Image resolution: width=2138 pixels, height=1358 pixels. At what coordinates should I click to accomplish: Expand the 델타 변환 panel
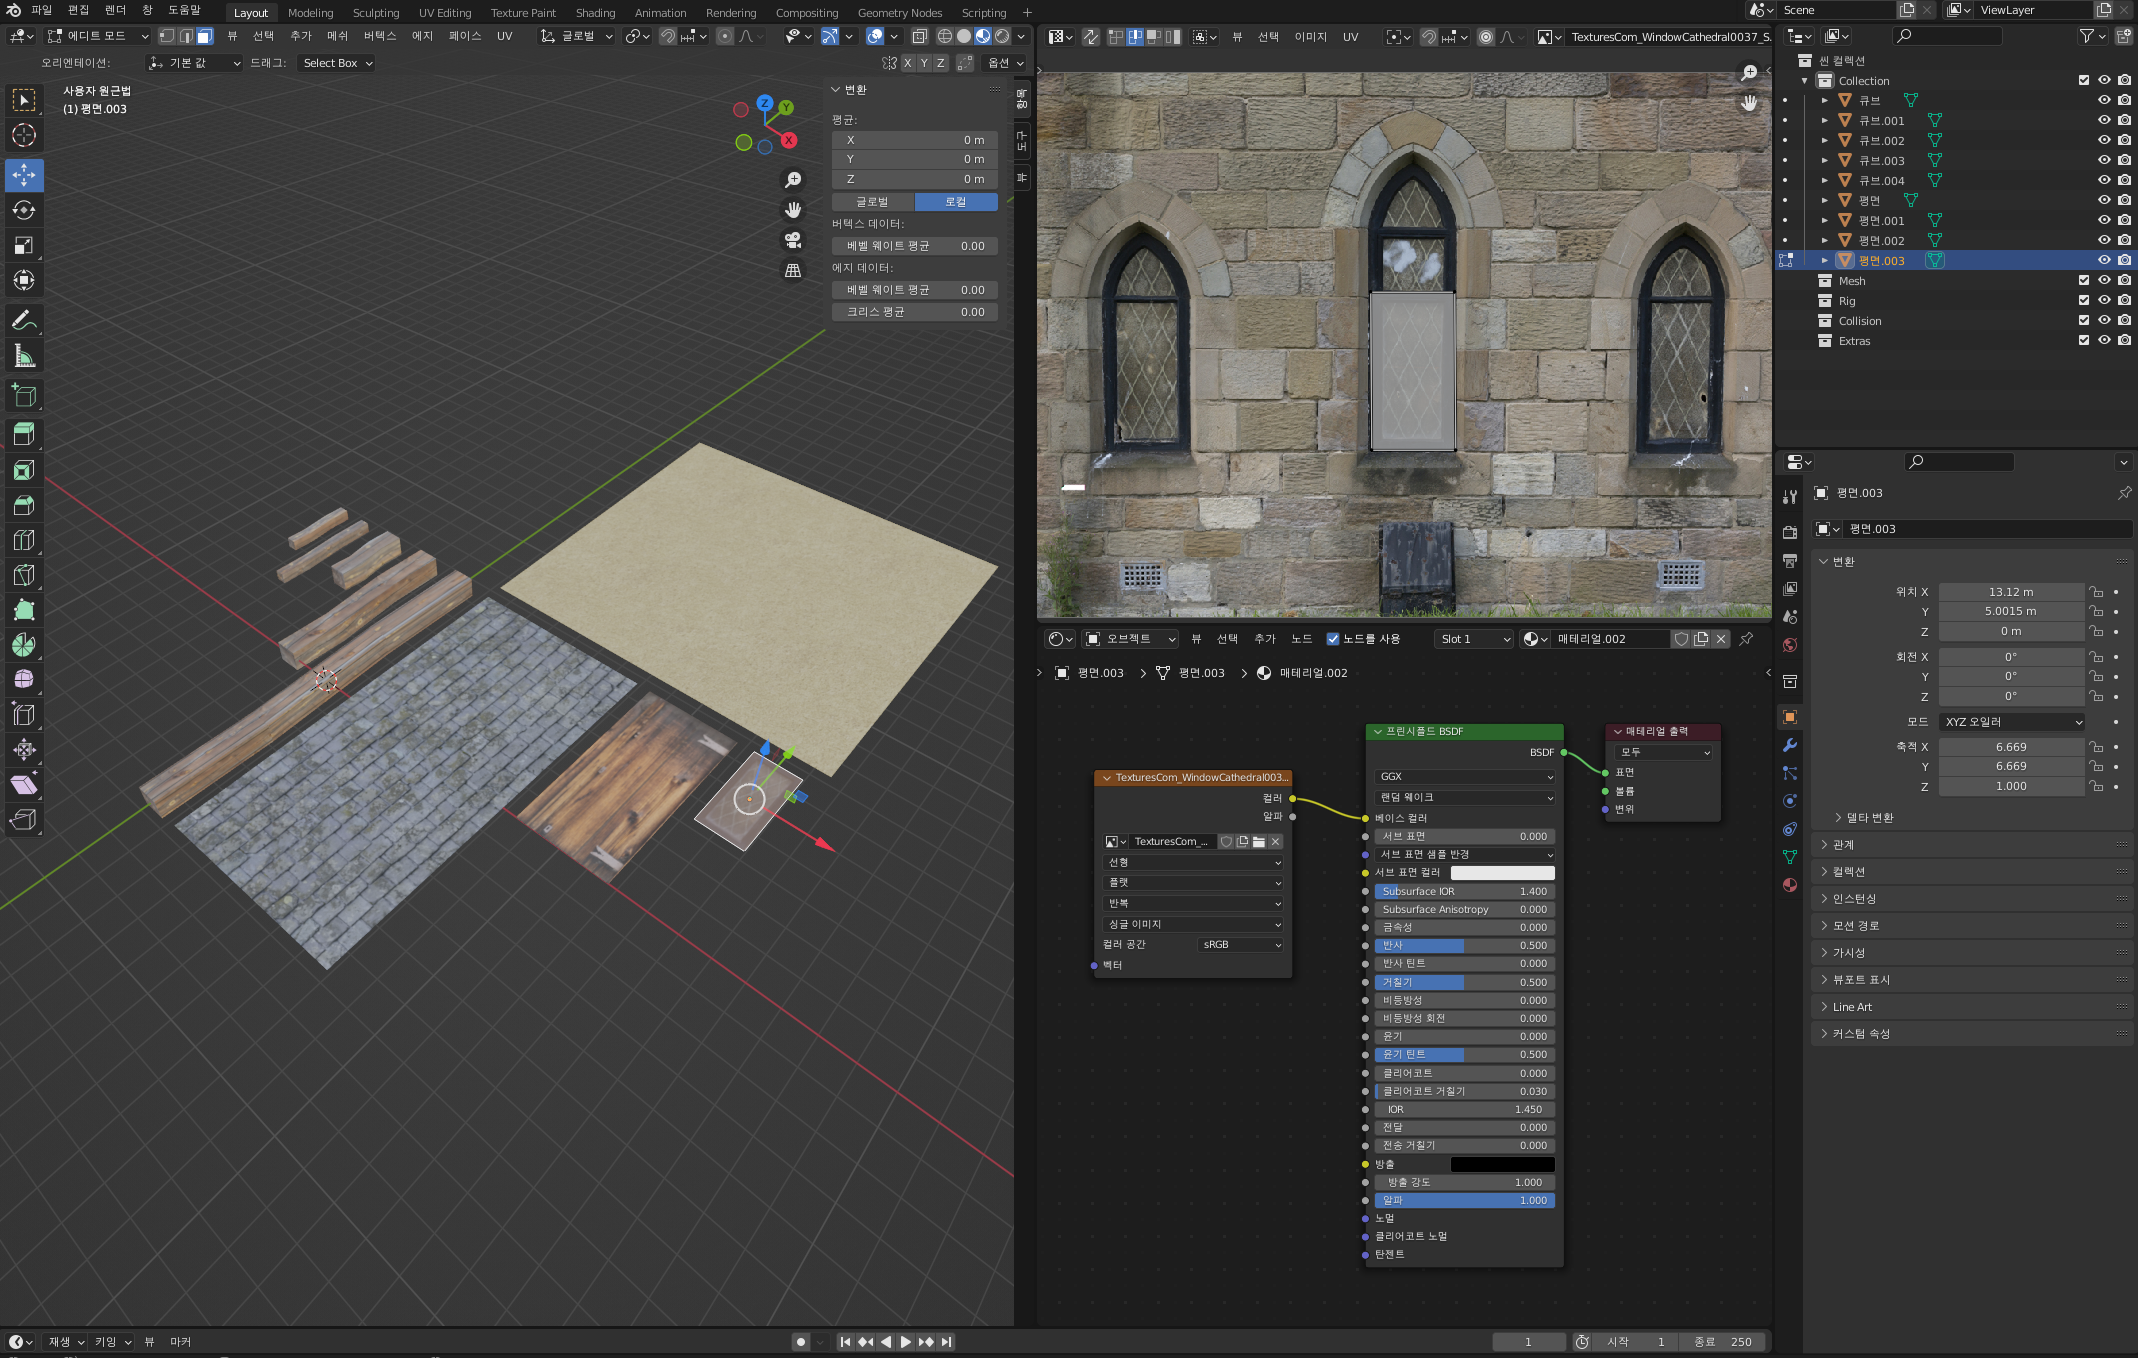pos(1868,818)
